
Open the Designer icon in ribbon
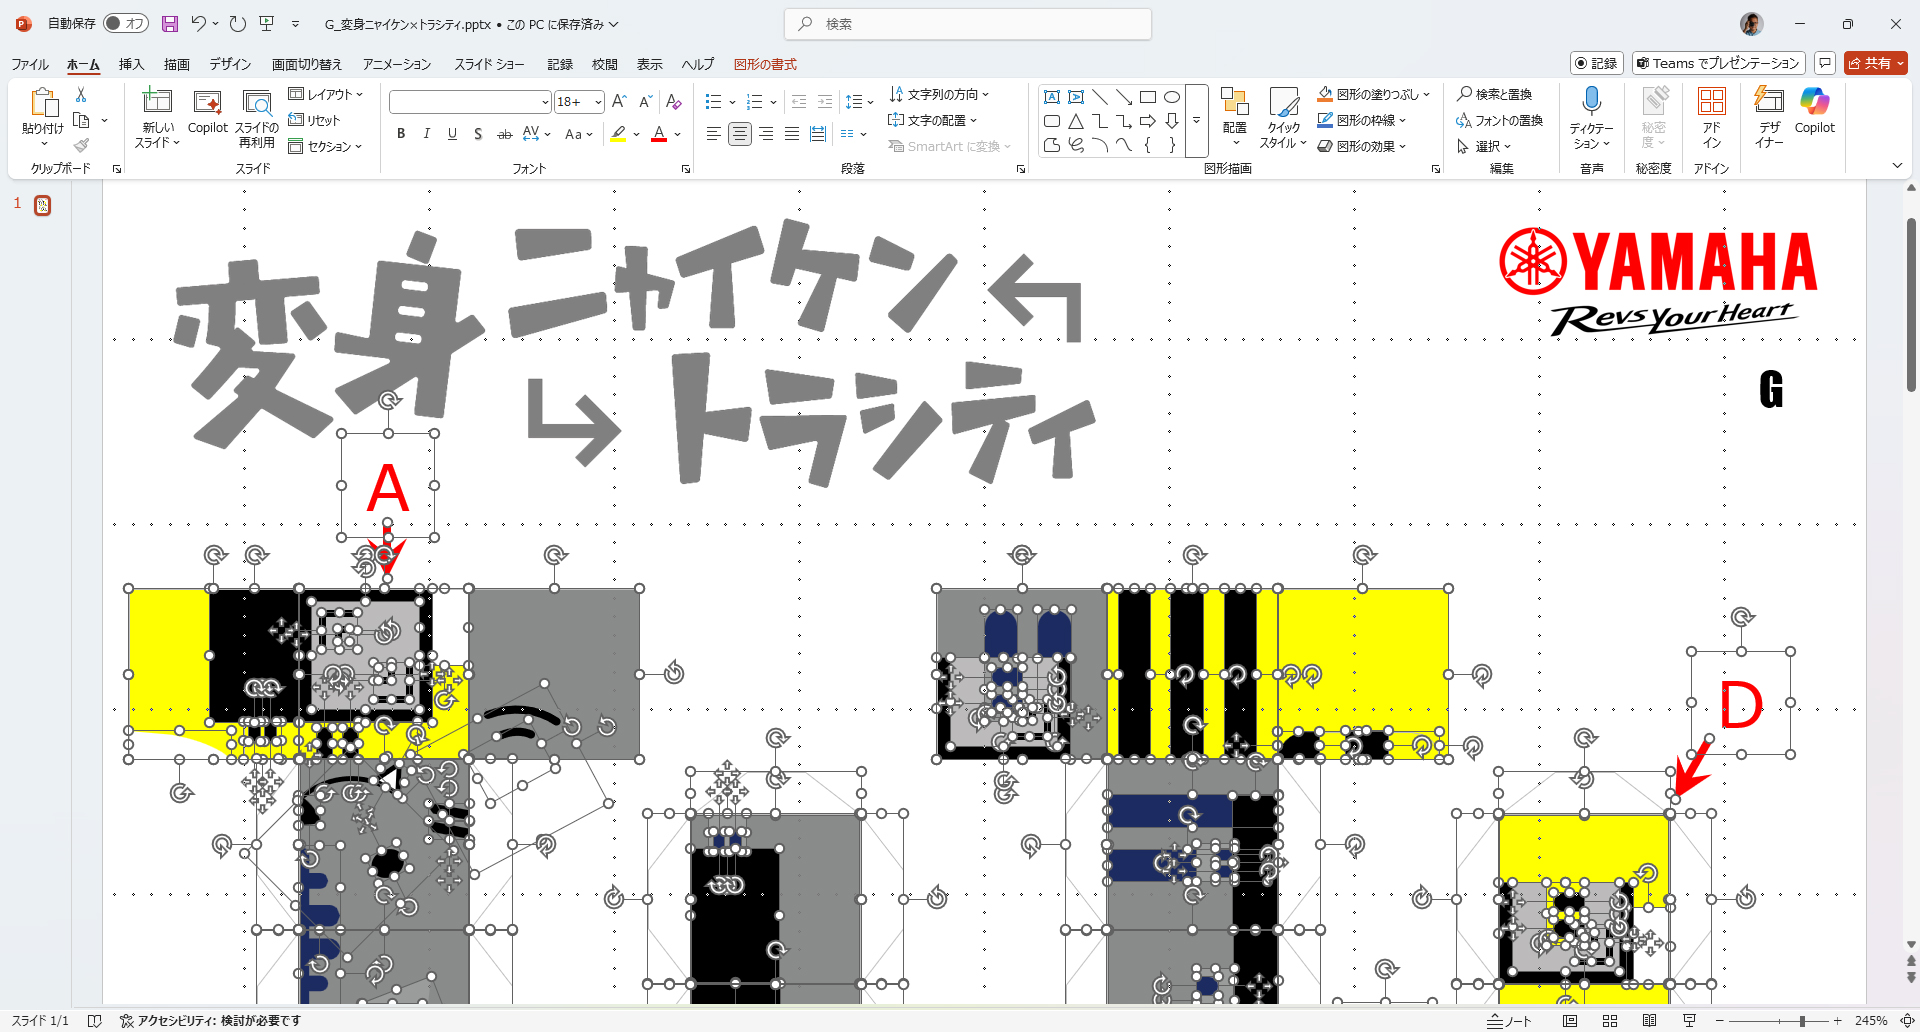click(x=1769, y=102)
